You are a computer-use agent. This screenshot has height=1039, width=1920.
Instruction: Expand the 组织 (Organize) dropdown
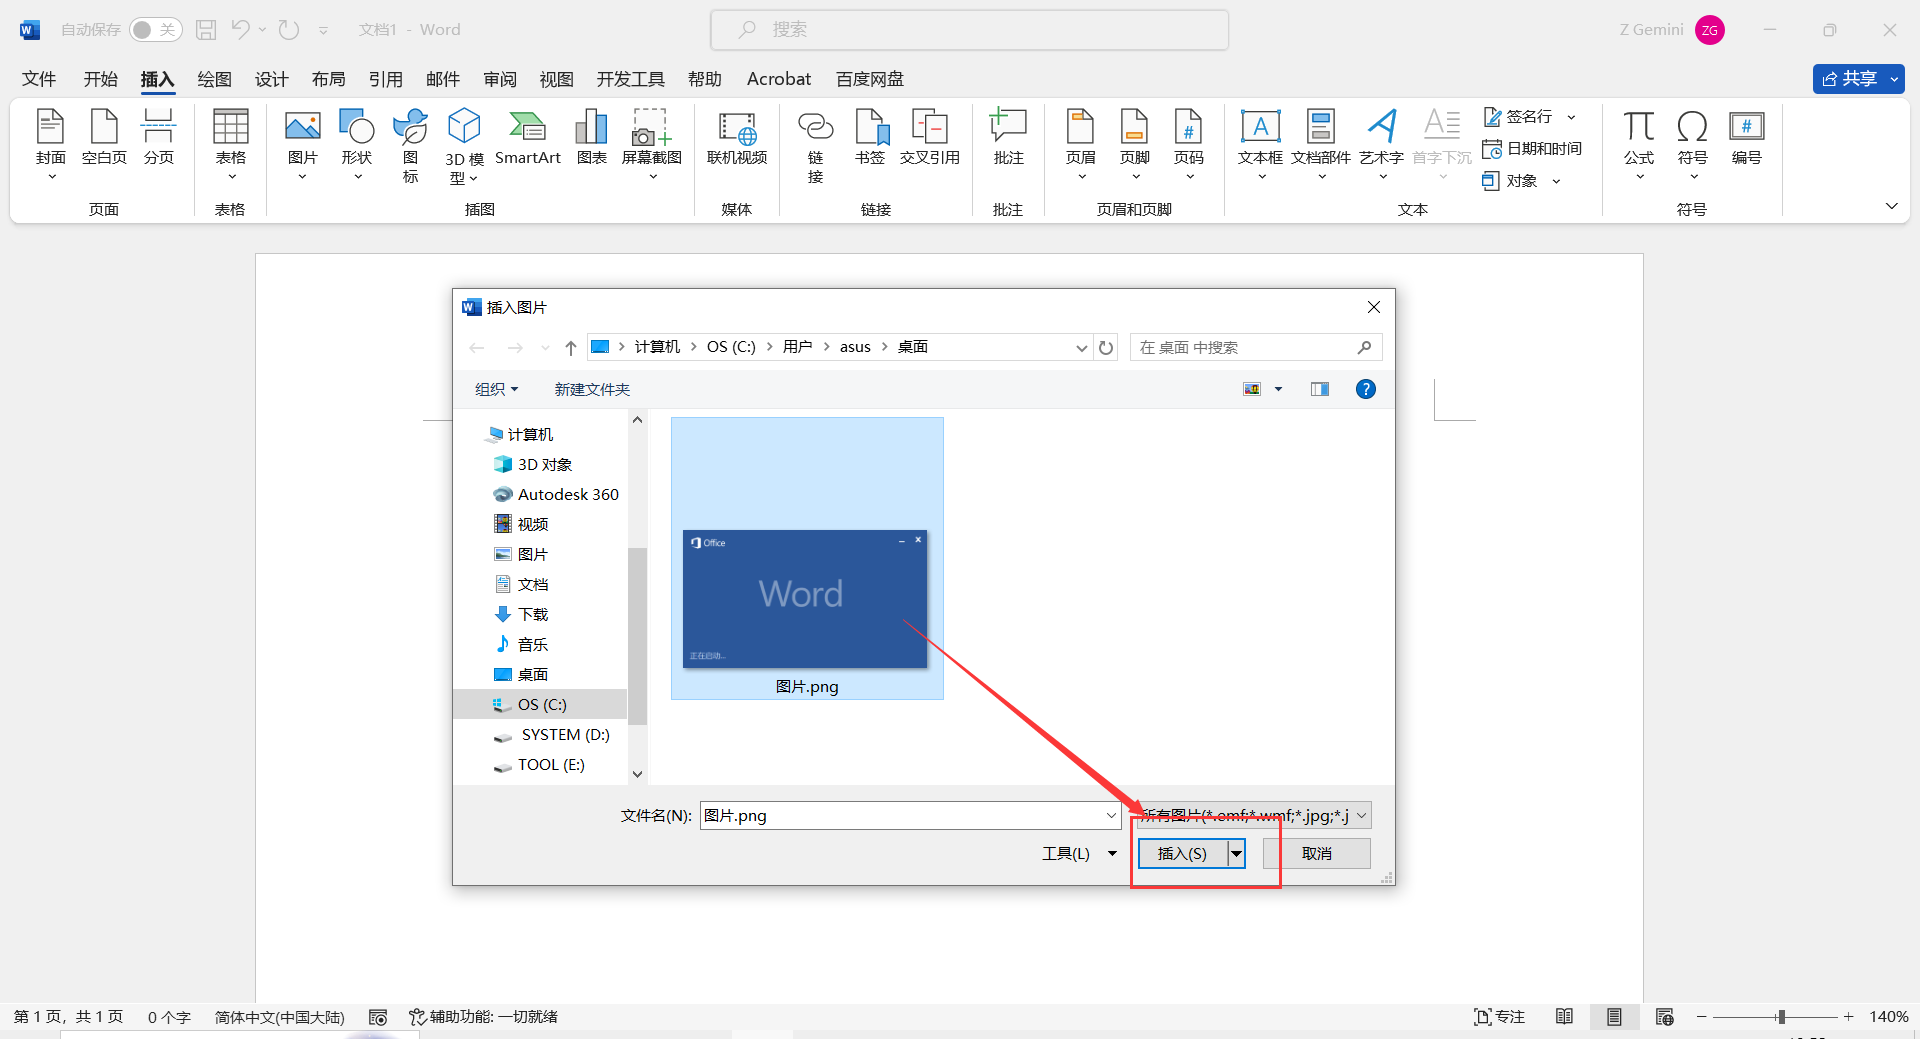click(496, 389)
